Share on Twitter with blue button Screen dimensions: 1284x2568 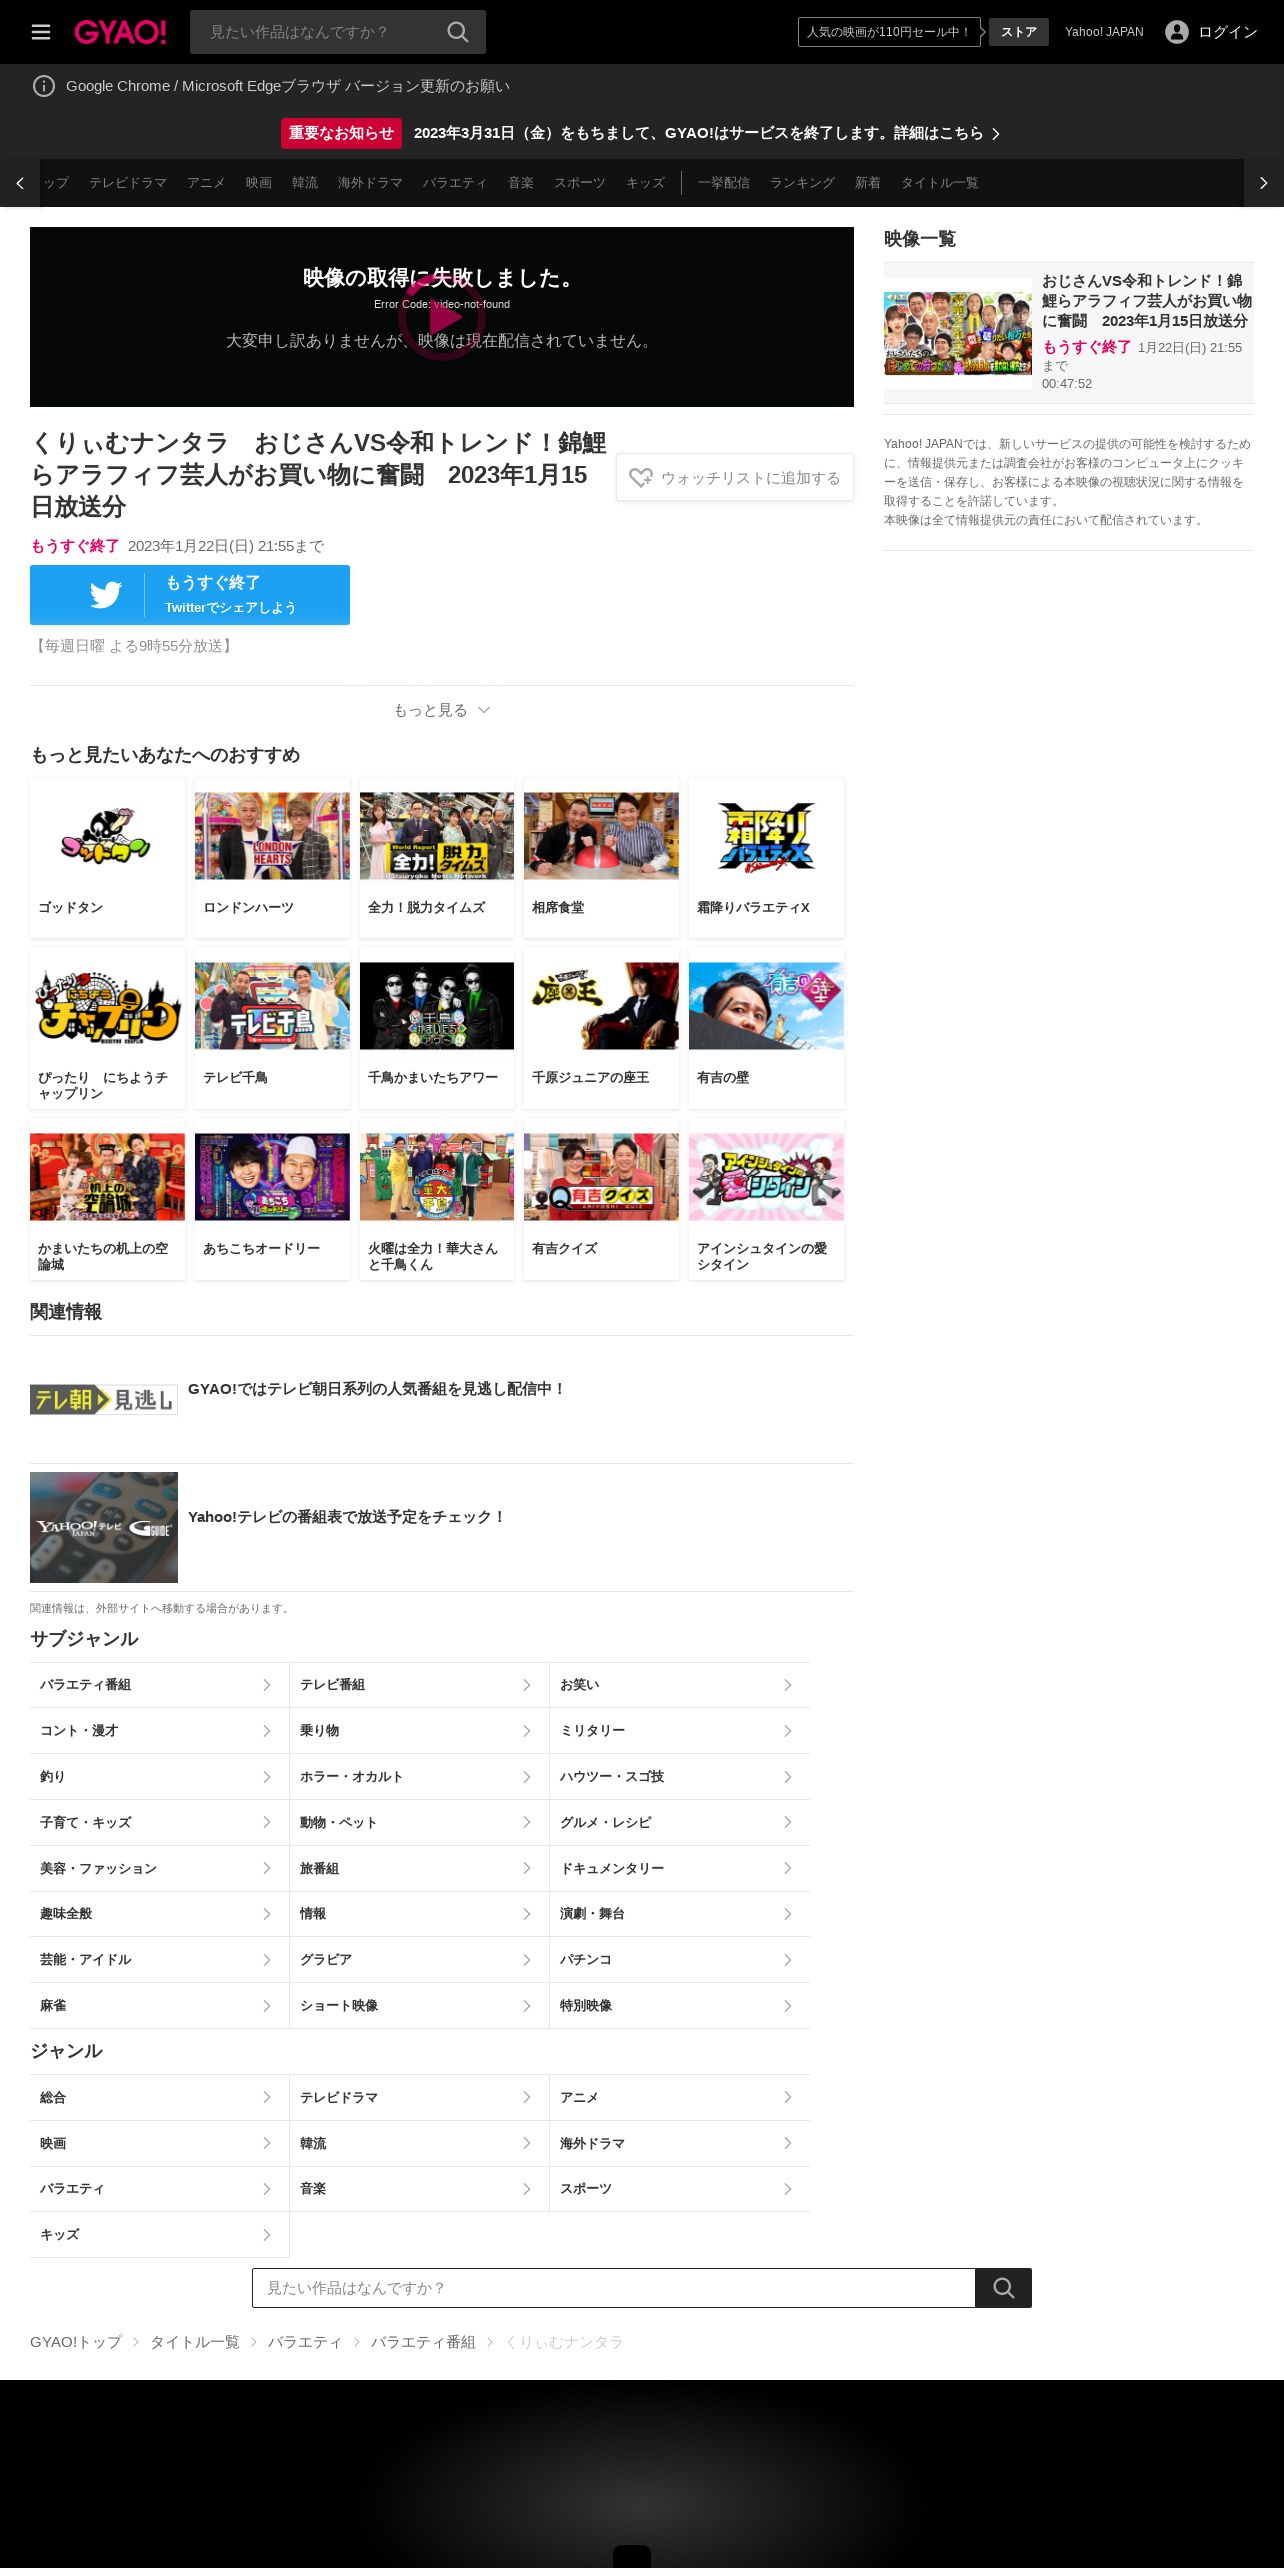tap(190, 595)
